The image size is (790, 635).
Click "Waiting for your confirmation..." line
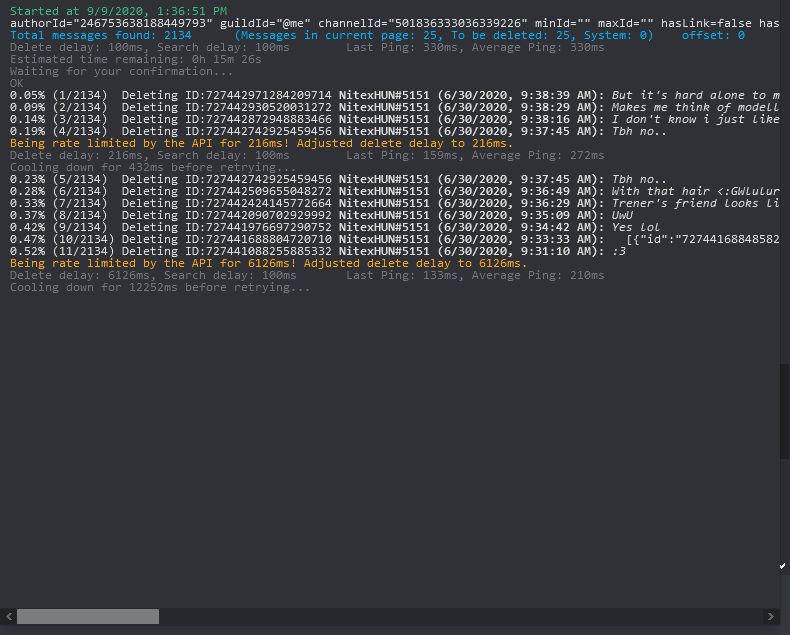[x=121, y=72]
